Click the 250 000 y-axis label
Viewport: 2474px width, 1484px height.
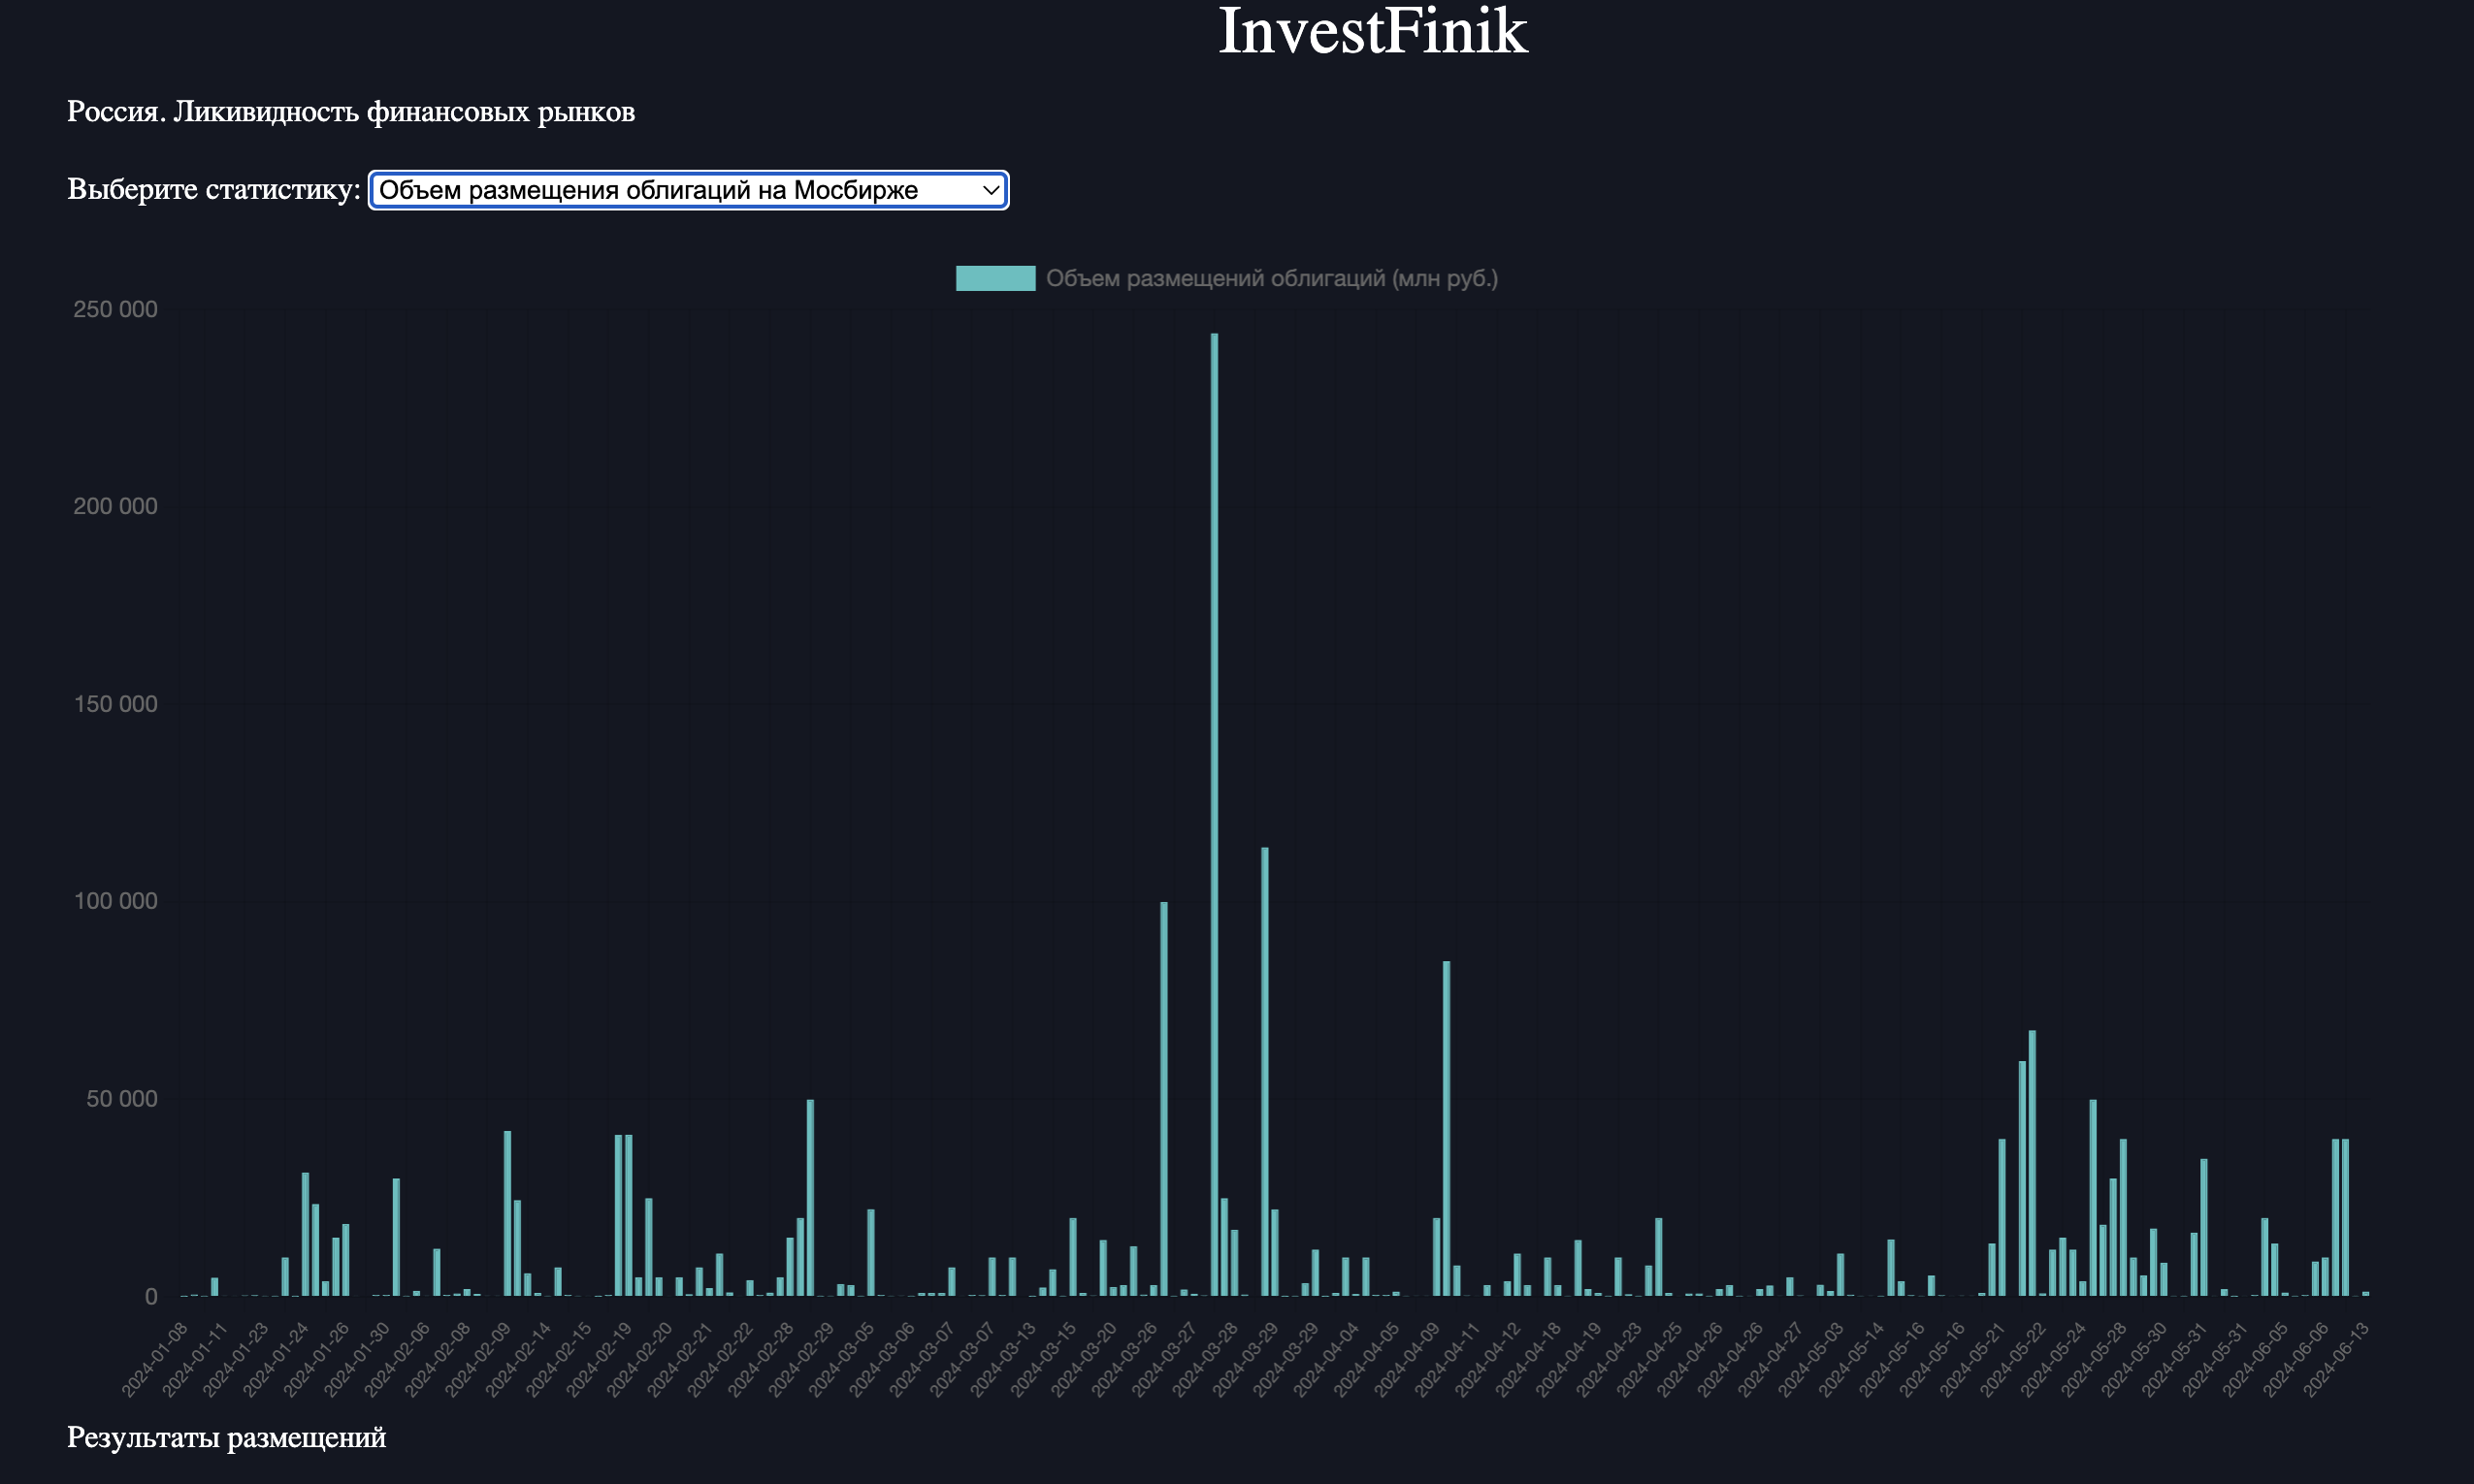pos(115,309)
